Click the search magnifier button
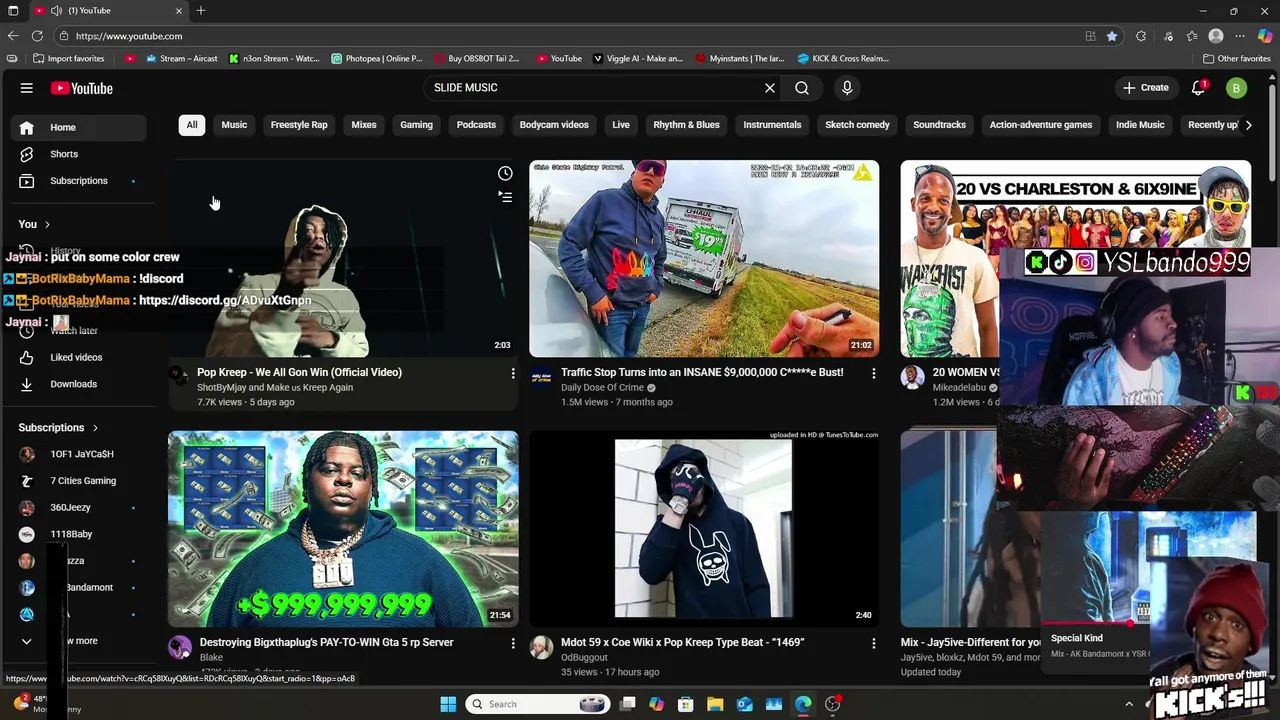1280x720 pixels. [802, 88]
